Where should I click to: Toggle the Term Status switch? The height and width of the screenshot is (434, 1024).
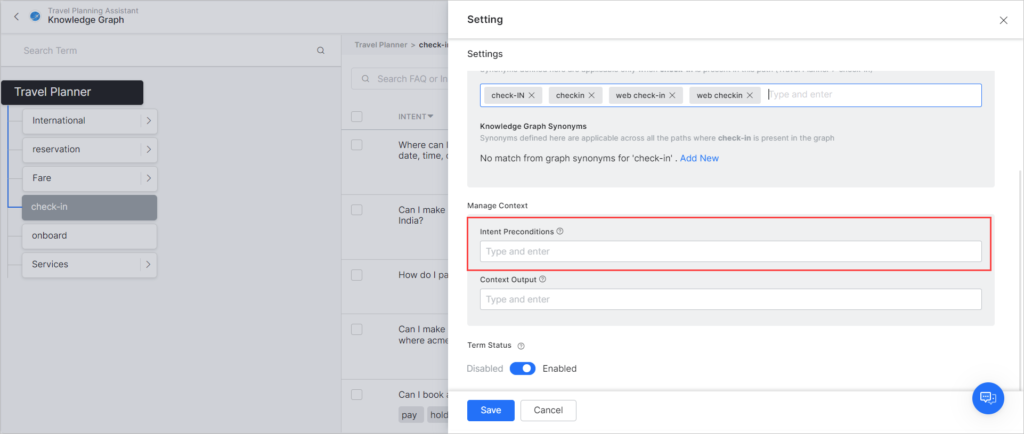point(522,368)
